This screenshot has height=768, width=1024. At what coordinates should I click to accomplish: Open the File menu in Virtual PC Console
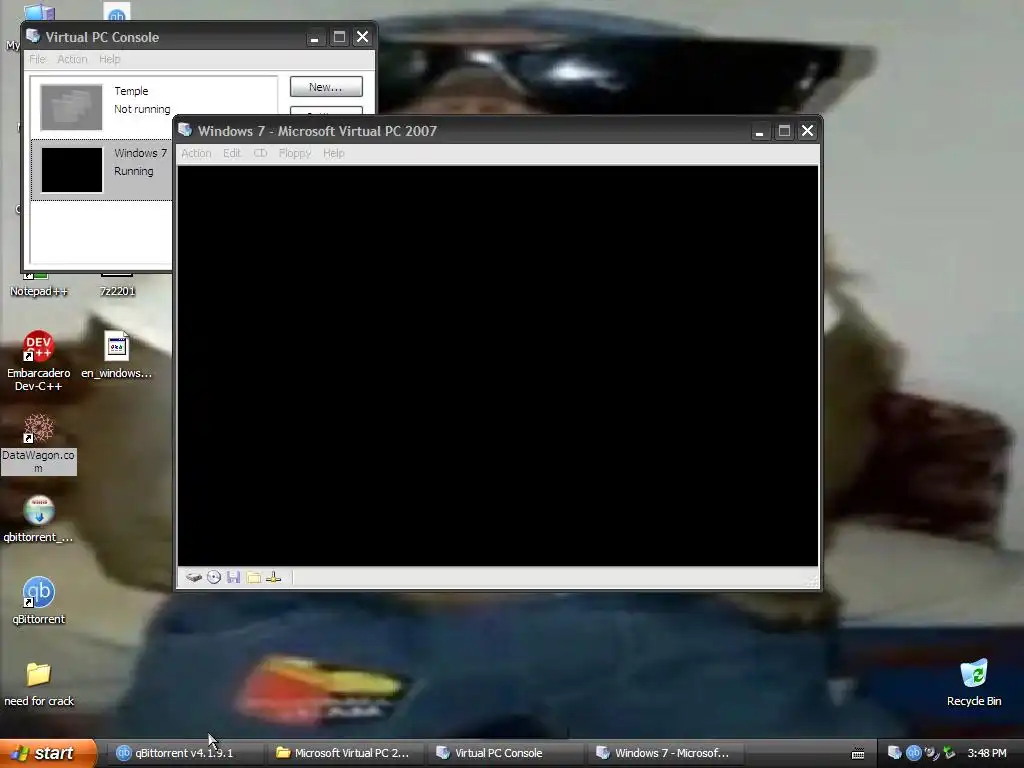37,59
